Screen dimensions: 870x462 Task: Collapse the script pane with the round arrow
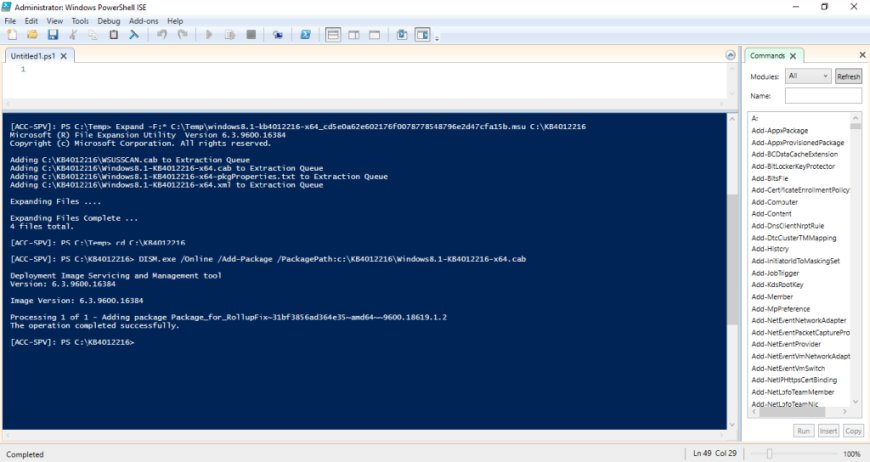click(x=730, y=55)
